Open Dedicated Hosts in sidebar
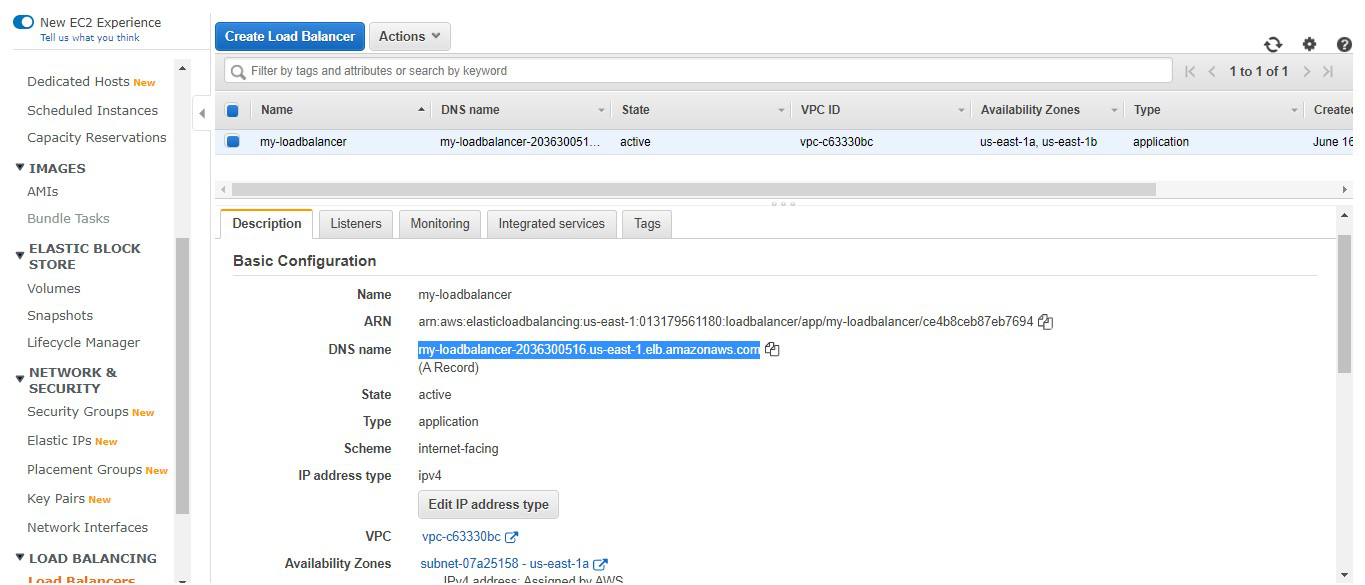Screen dimensions: 1365x585 pyautogui.click(x=78, y=82)
